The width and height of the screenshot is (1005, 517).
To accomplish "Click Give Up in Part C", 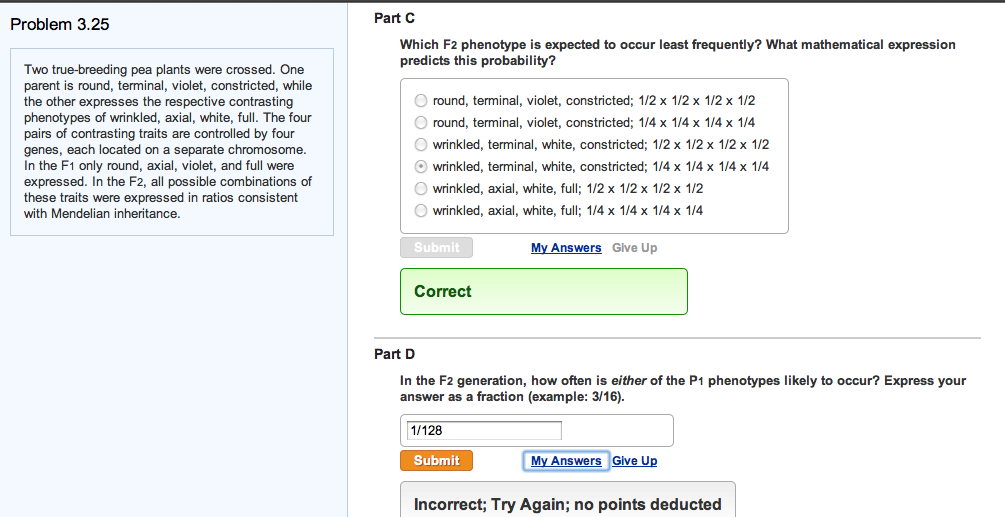I will pyautogui.click(x=635, y=248).
